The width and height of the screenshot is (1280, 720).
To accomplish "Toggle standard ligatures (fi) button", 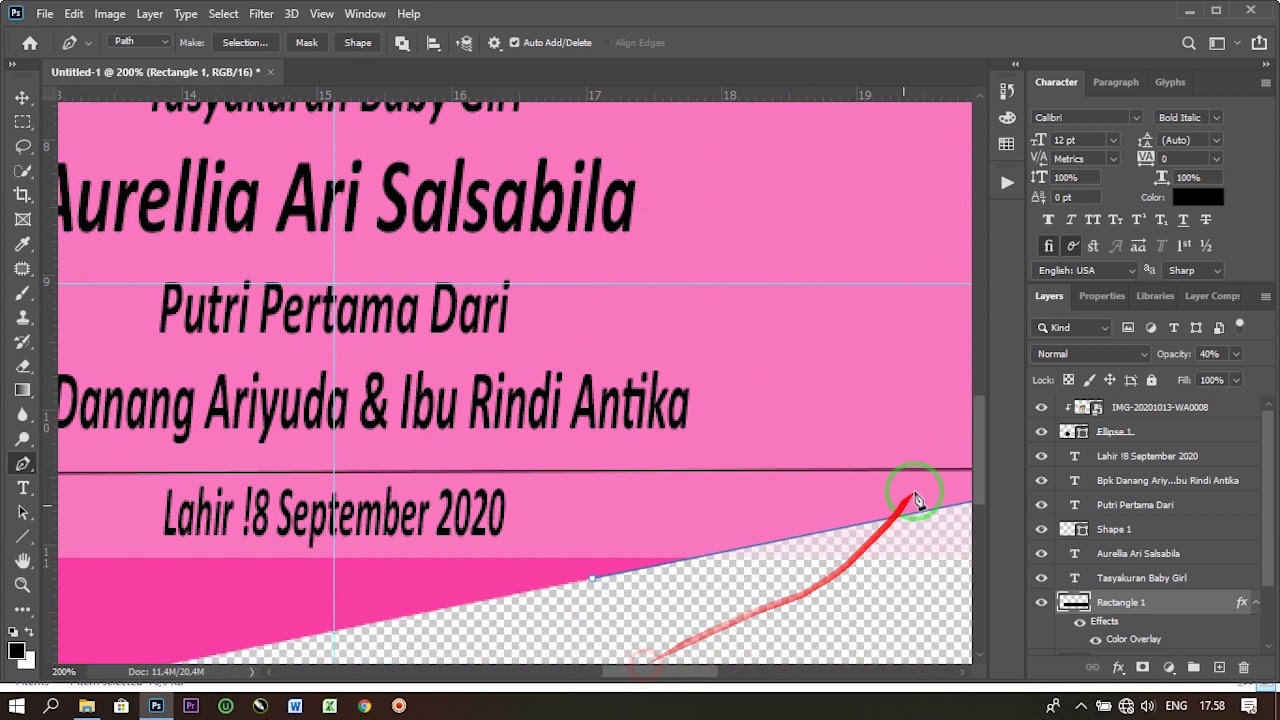I will [x=1048, y=246].
